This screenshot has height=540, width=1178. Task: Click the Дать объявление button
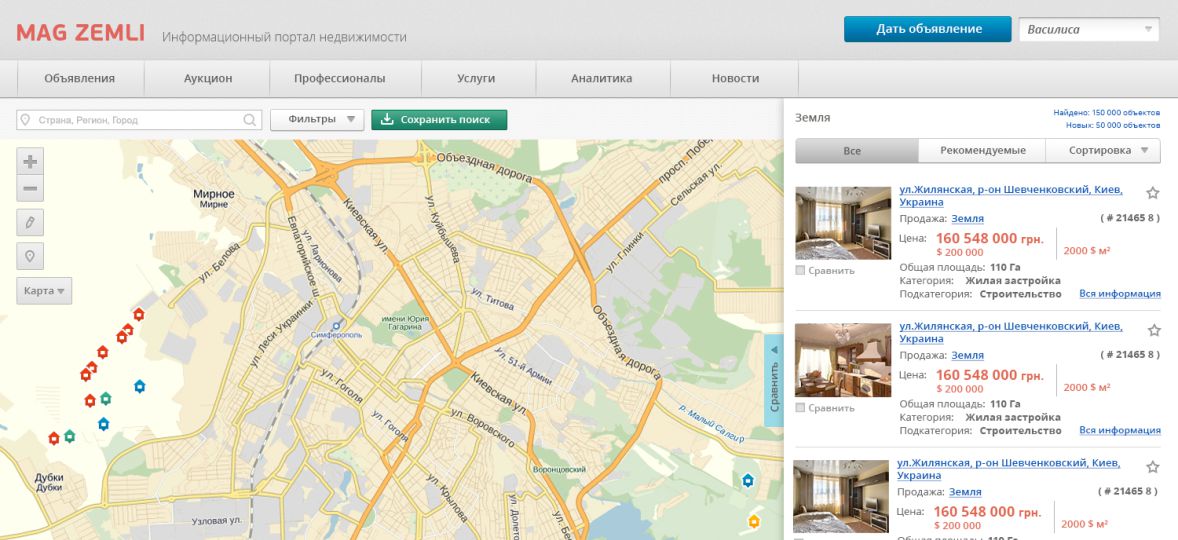click(x=928, y=29)
